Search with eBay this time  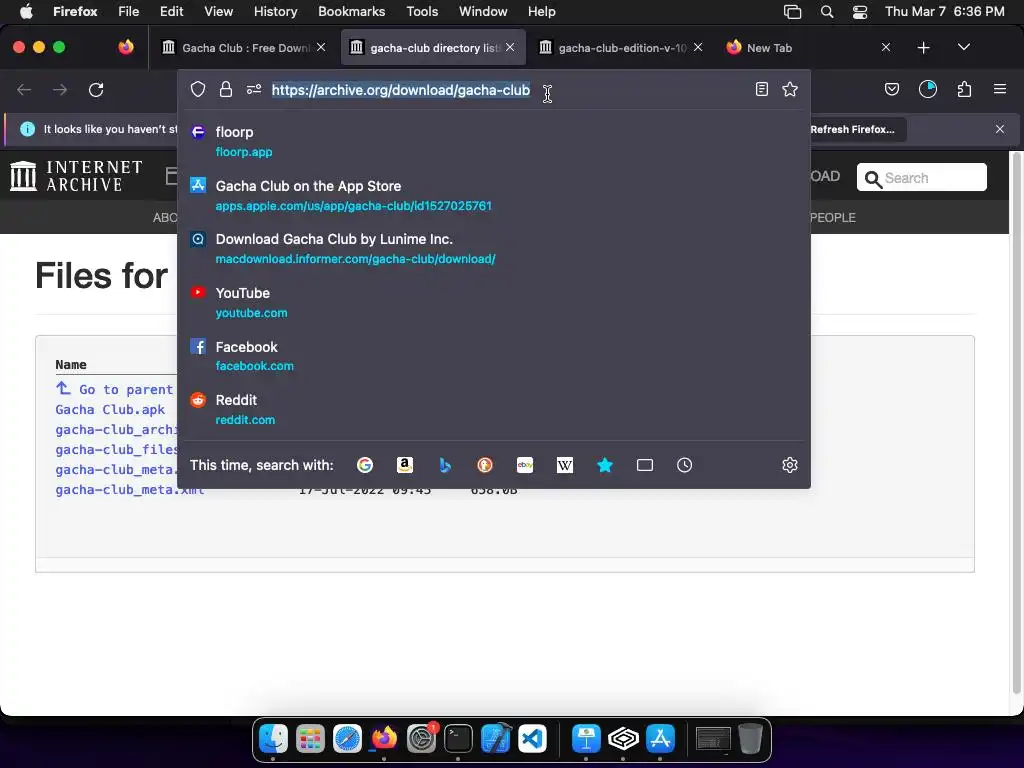pos(525,465)
